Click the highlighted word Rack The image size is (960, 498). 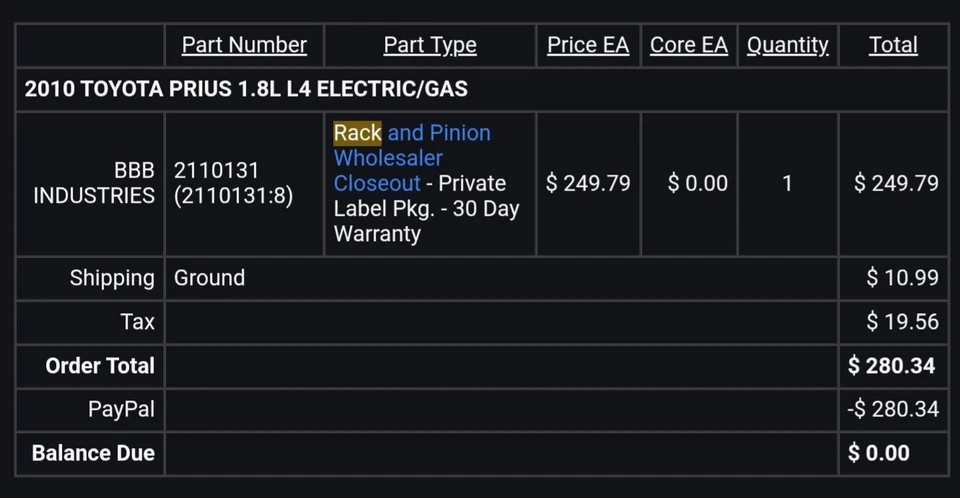(357, 133)
